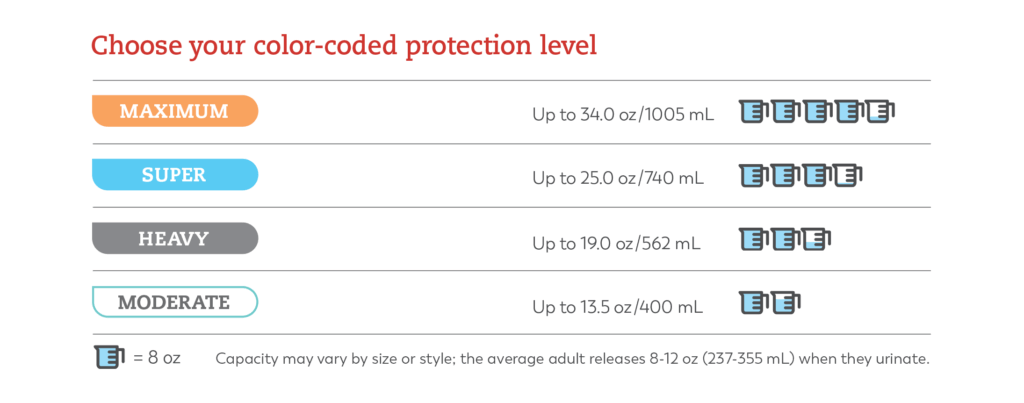Choose the blue SUPER protection badge
The height and width of the screenshot is (403, 1024).
point(175,175)
